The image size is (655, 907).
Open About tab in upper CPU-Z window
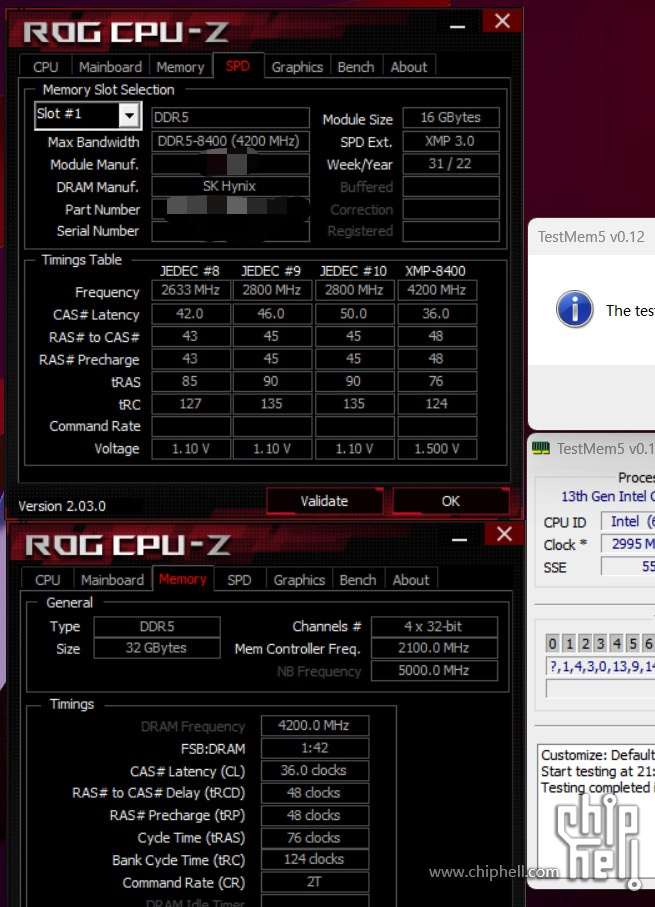click(x=409, y=67)
